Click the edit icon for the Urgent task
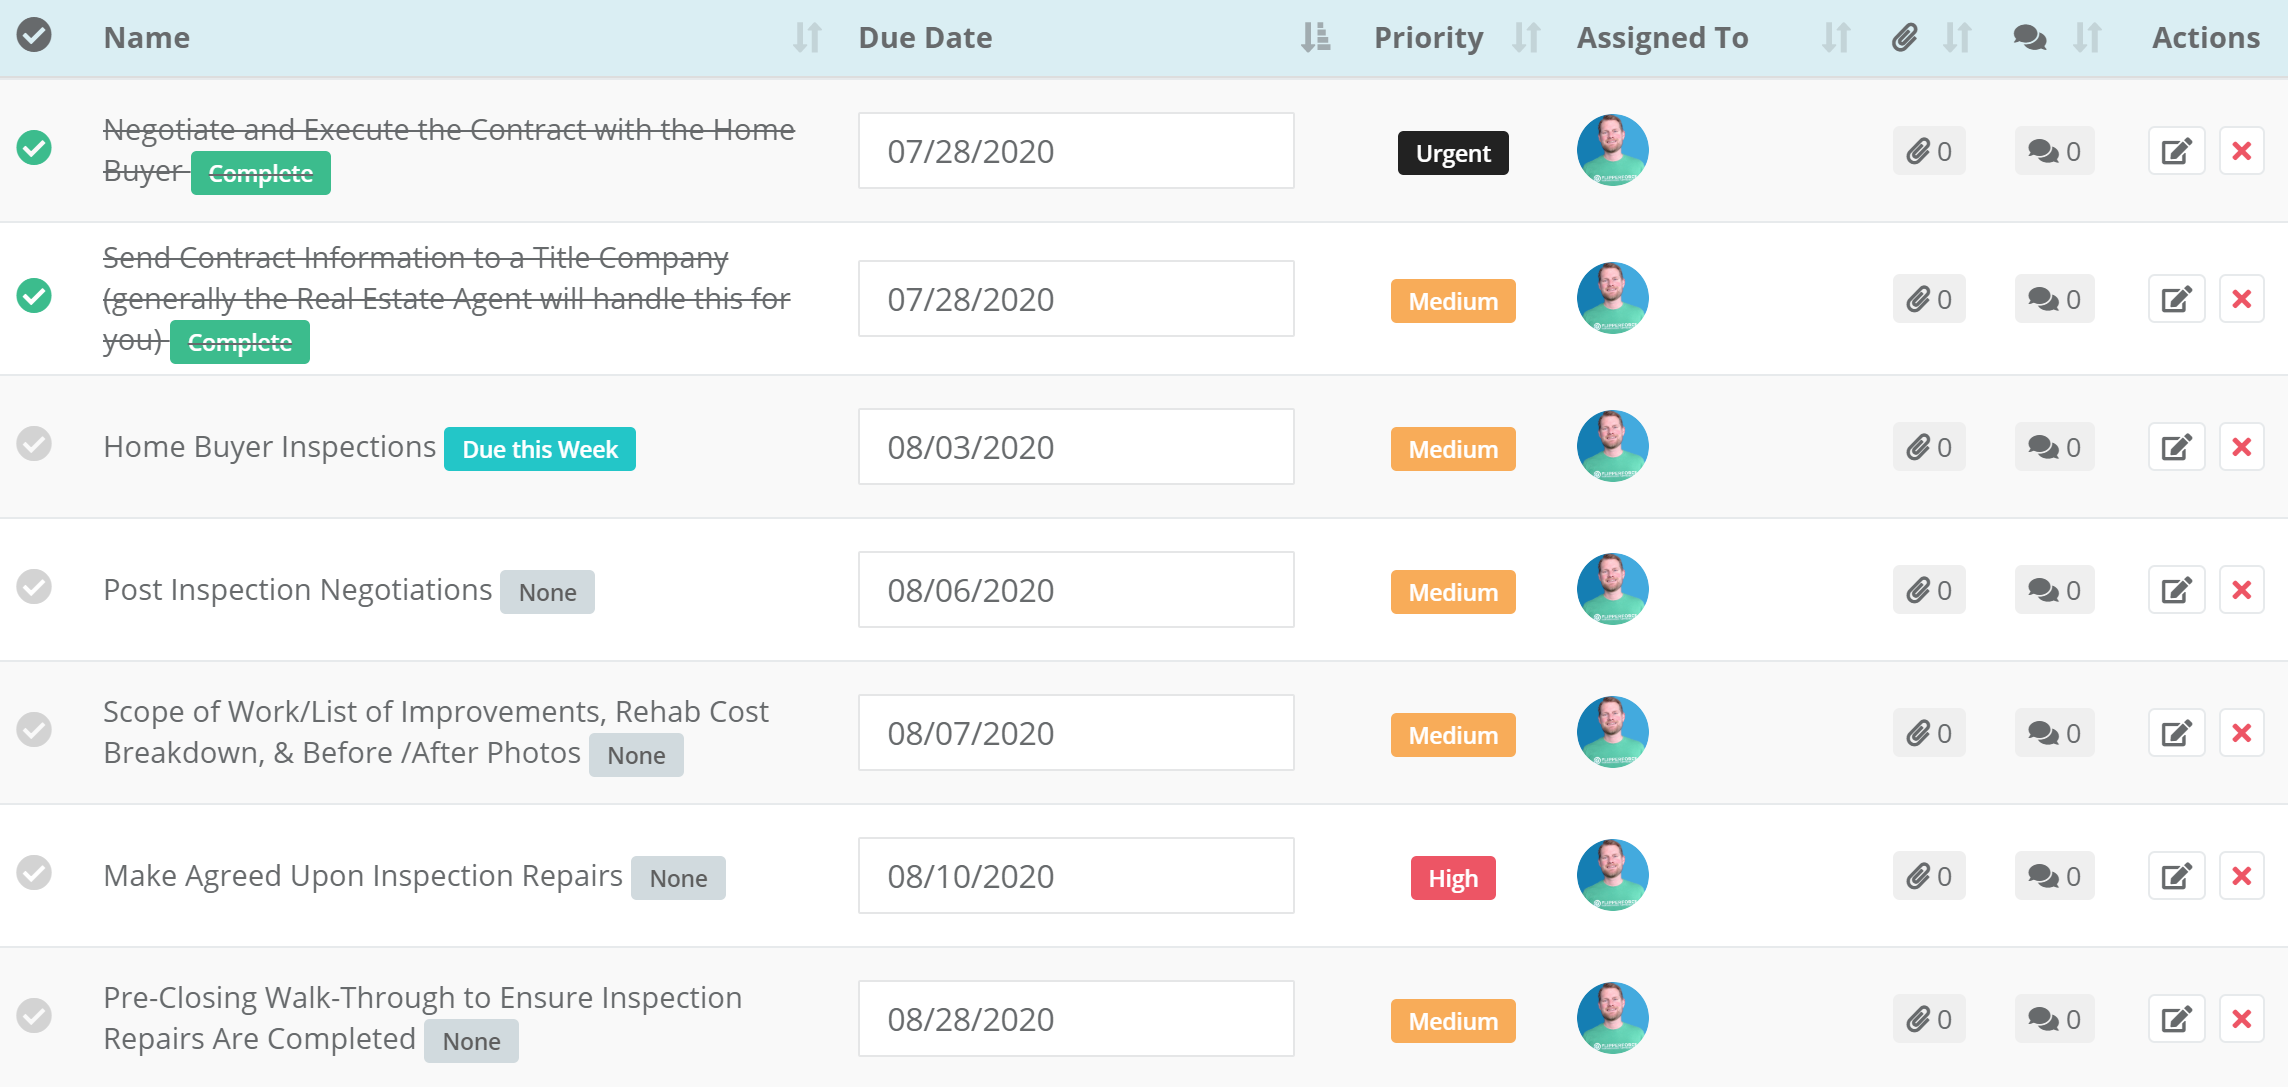This screenshot has width=2289, height=1087. 2176,151
